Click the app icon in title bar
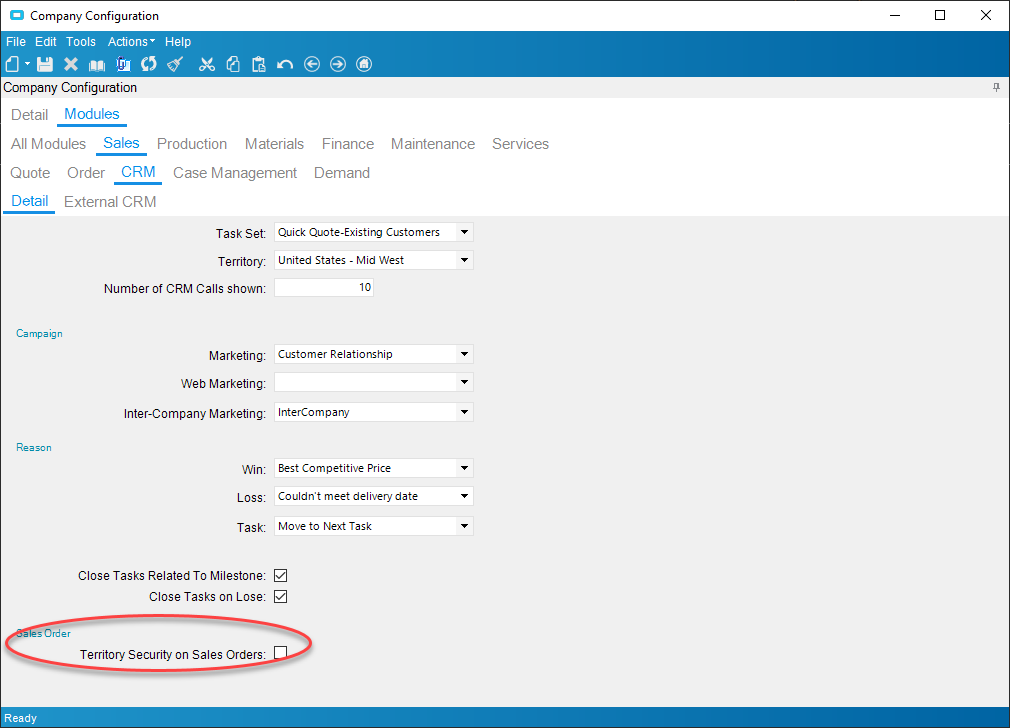The image size is (1010, 728). (x=16, y=15)
